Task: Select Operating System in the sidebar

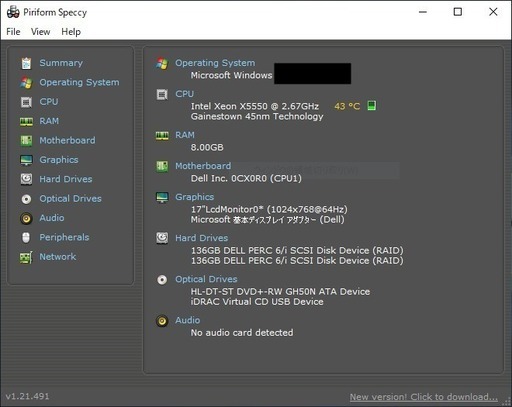Action: (x=79, y=82)
